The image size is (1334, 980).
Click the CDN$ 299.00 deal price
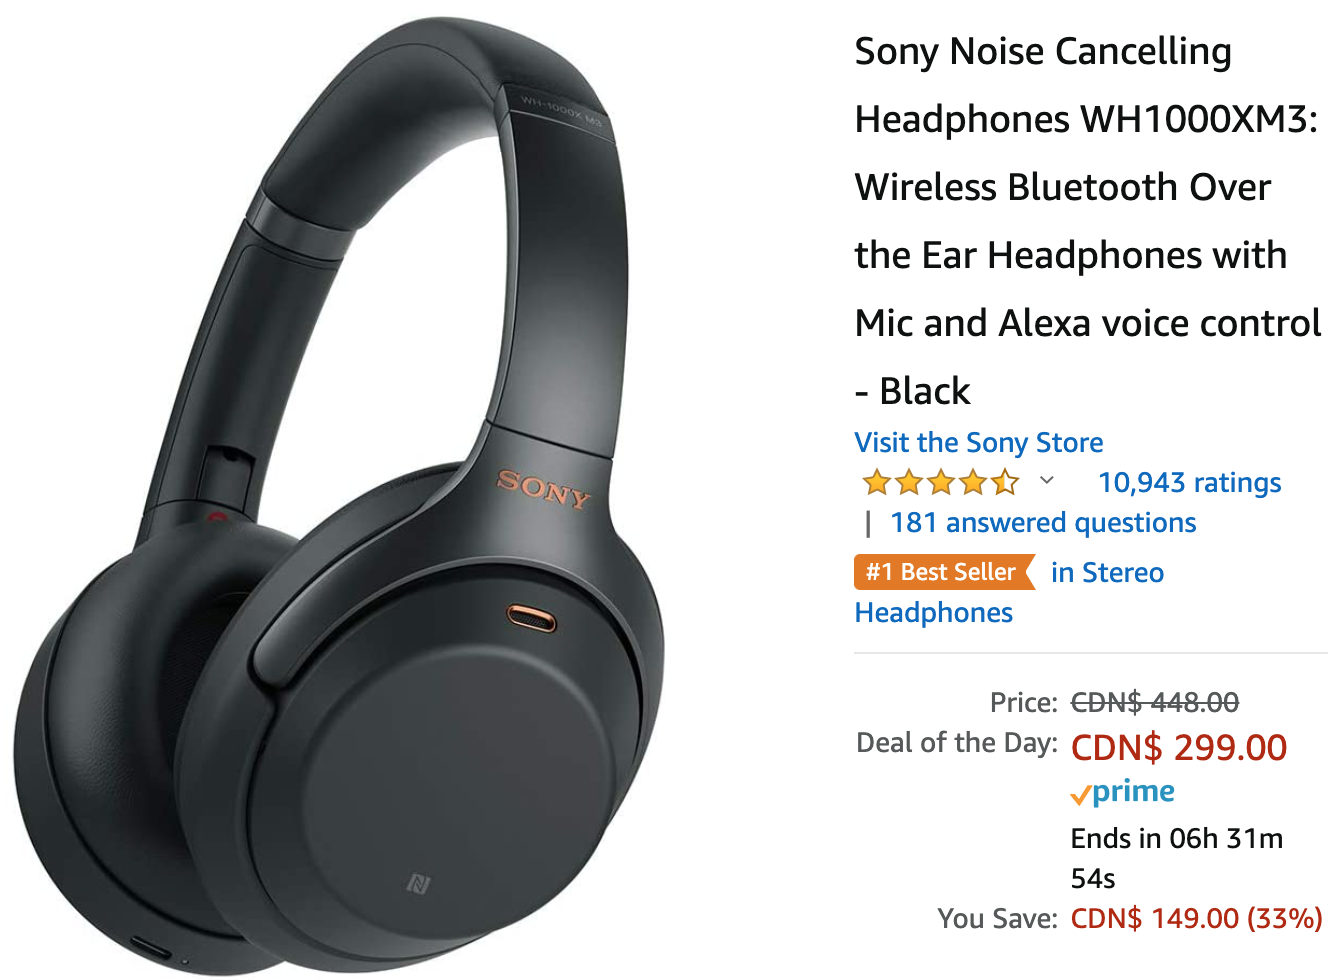pos(1179,747)
